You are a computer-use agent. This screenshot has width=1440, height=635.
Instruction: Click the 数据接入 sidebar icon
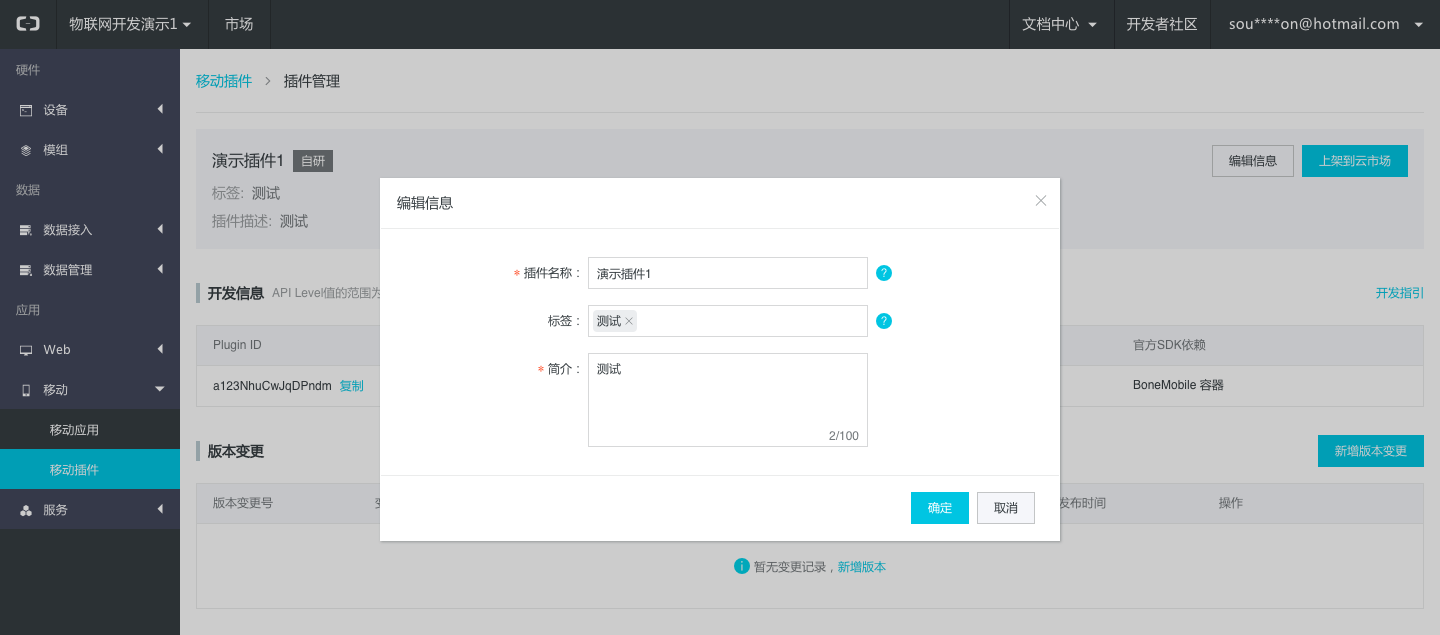tap(26, 230)
